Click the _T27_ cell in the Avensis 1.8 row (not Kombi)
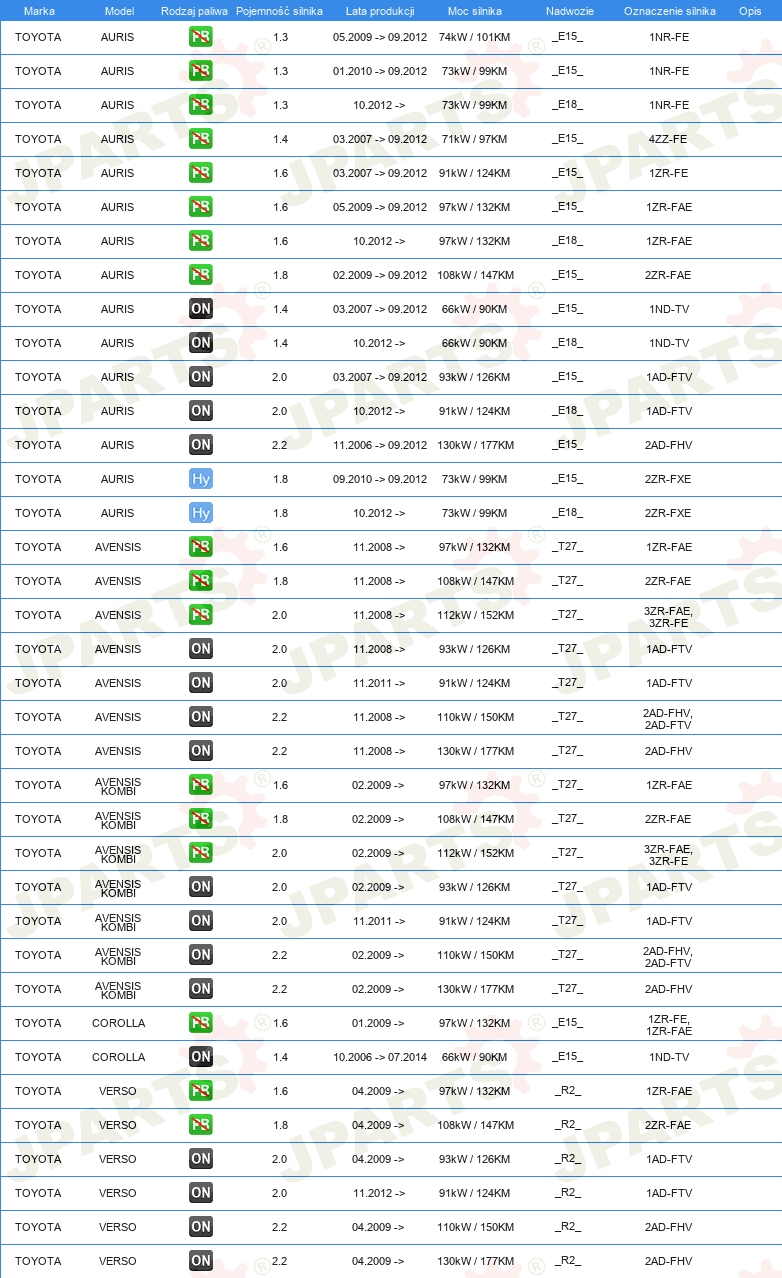 tap(568, 581)
